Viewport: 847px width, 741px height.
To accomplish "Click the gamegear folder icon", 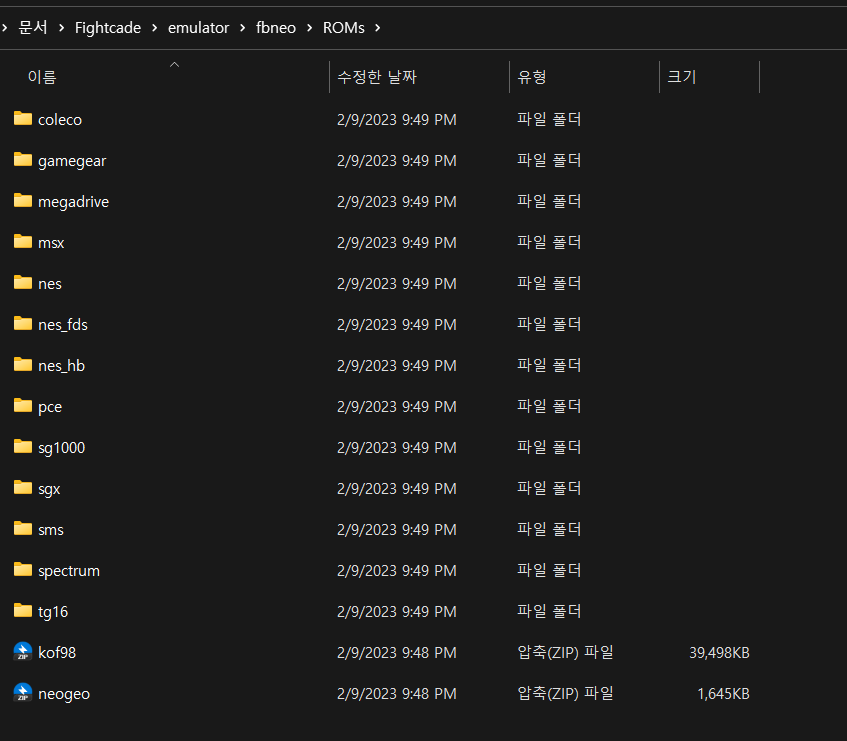I will (23, 159).
